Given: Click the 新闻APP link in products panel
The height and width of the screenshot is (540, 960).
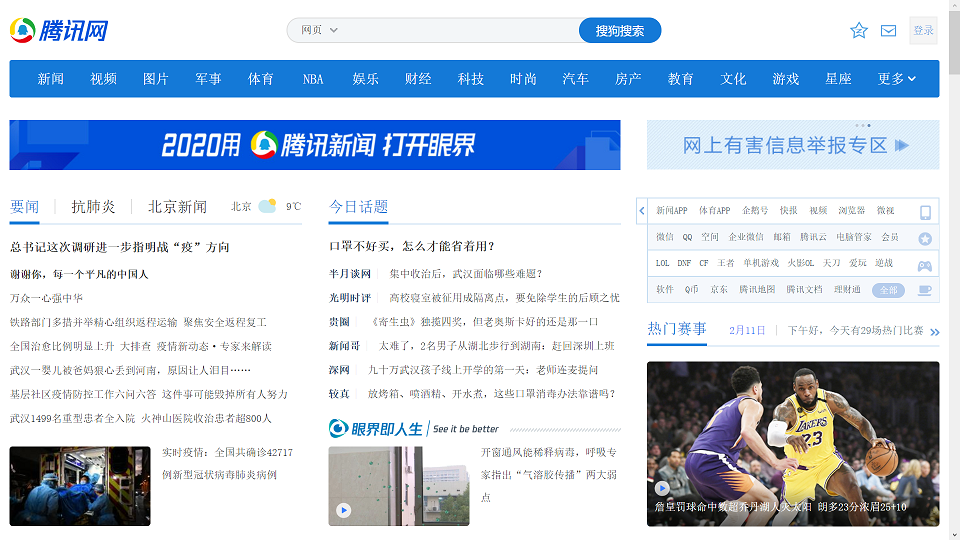Looking at the screenshot, I should coord(672,211).
